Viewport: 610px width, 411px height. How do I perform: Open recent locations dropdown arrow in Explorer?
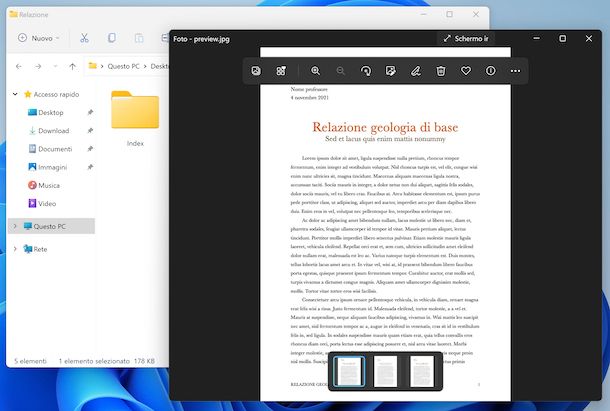click(x=55, y=67)
